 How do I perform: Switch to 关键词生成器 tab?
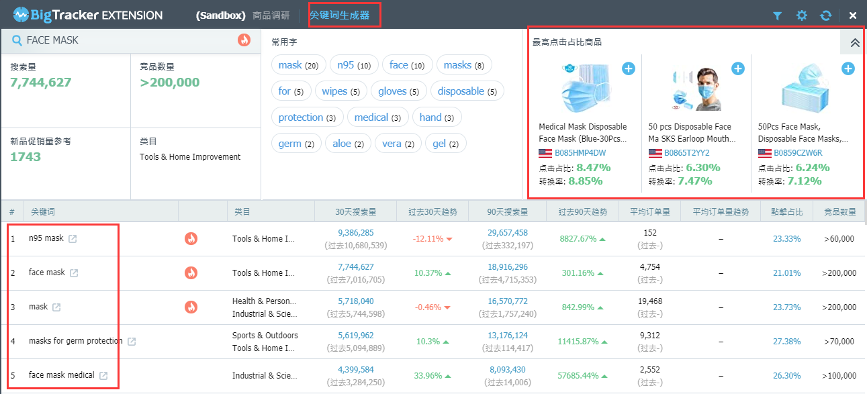(x=339, y=15)
